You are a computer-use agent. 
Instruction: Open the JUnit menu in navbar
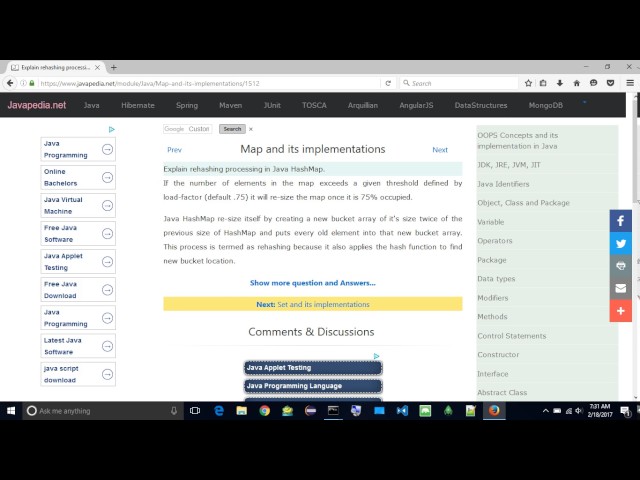[272, 105]
